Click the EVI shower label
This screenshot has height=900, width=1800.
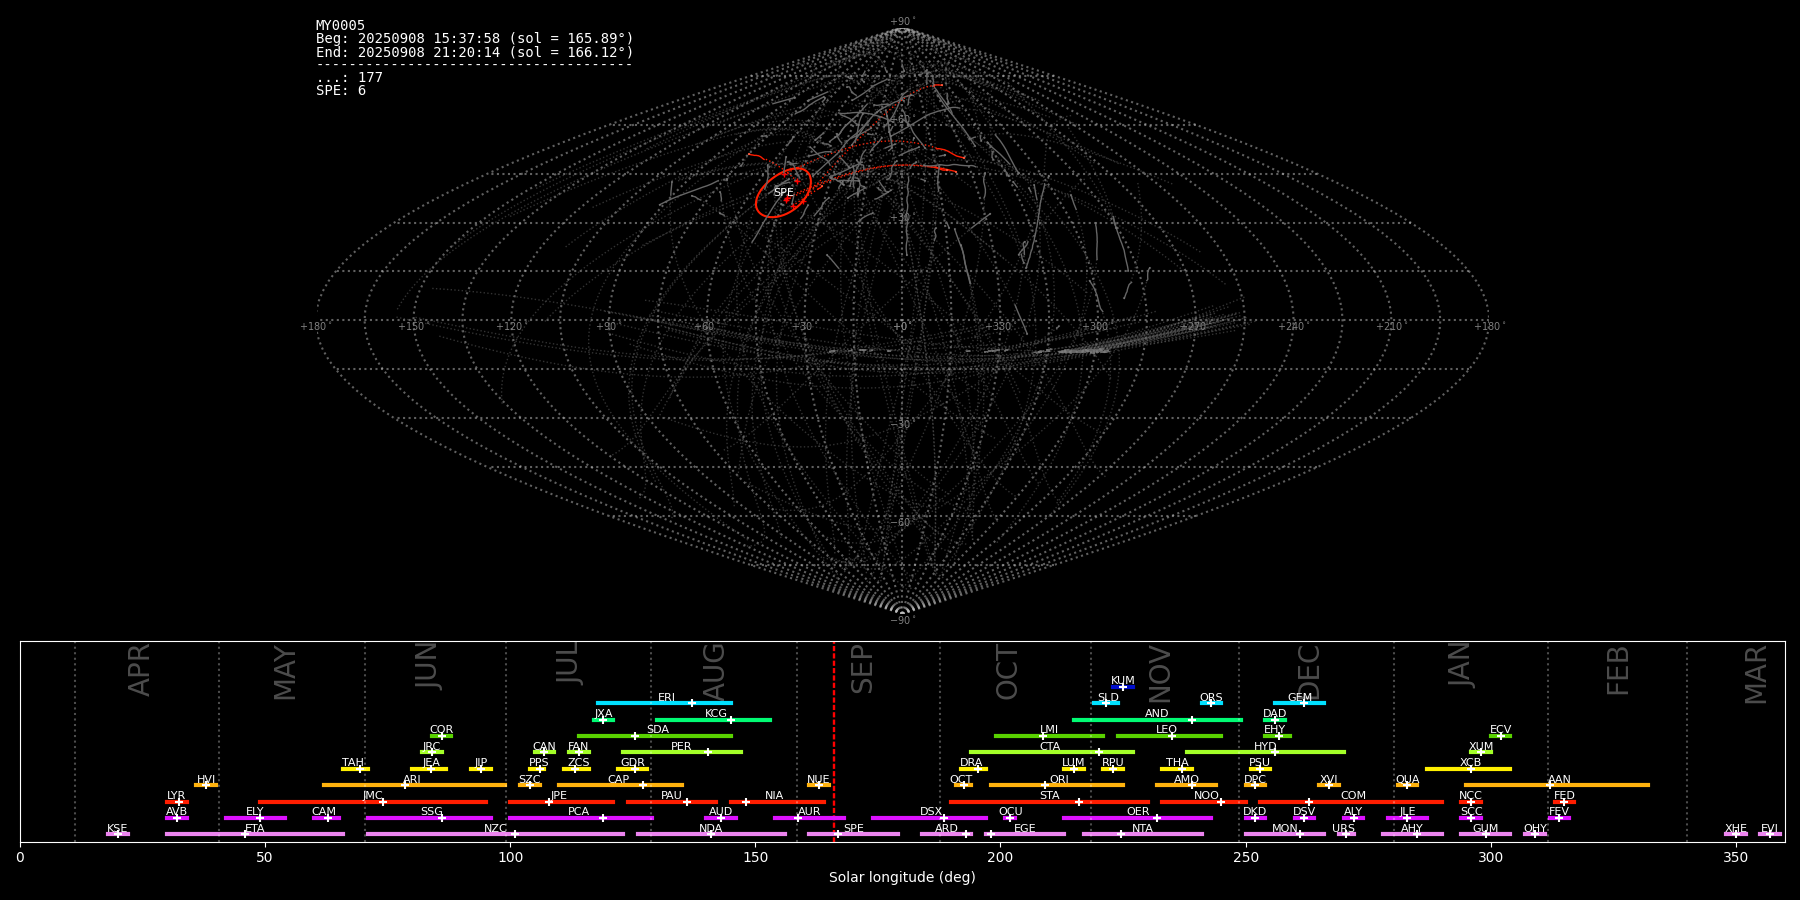click(x=1769, y=829)
